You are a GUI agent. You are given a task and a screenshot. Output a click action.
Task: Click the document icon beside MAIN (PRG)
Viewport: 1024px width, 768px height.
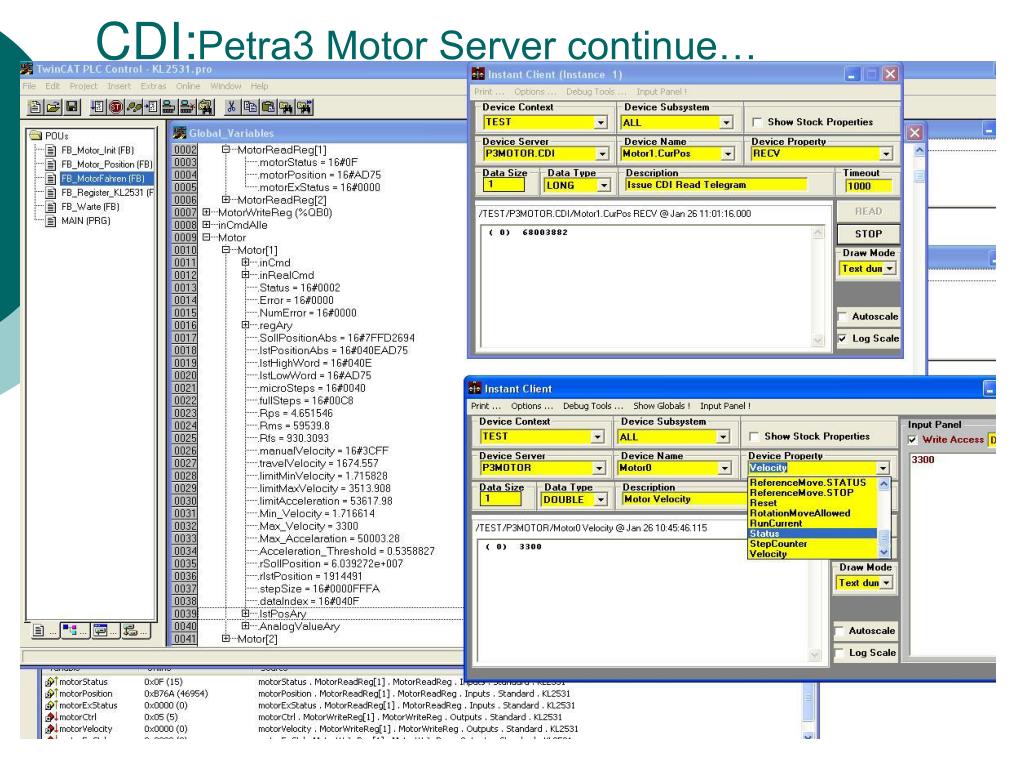[51, 221]
